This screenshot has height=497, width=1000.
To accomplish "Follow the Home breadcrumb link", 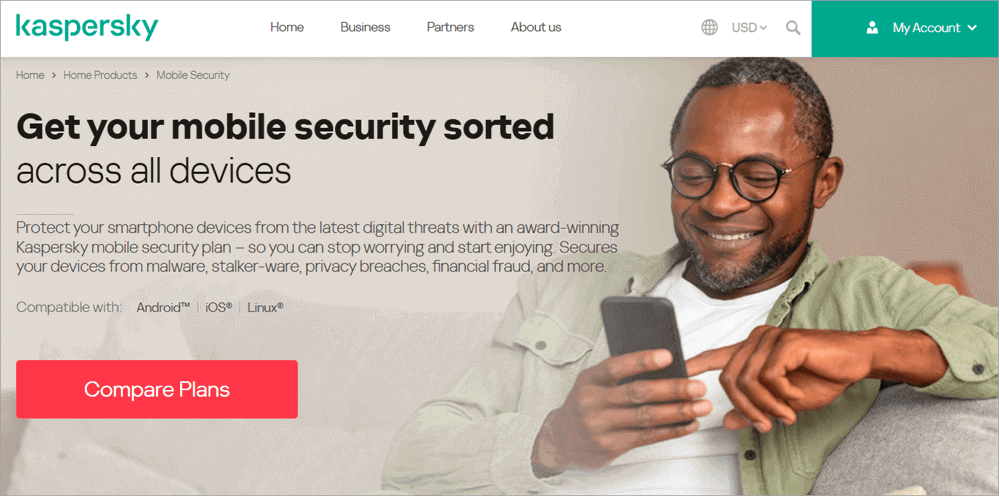I will (30, 75).
